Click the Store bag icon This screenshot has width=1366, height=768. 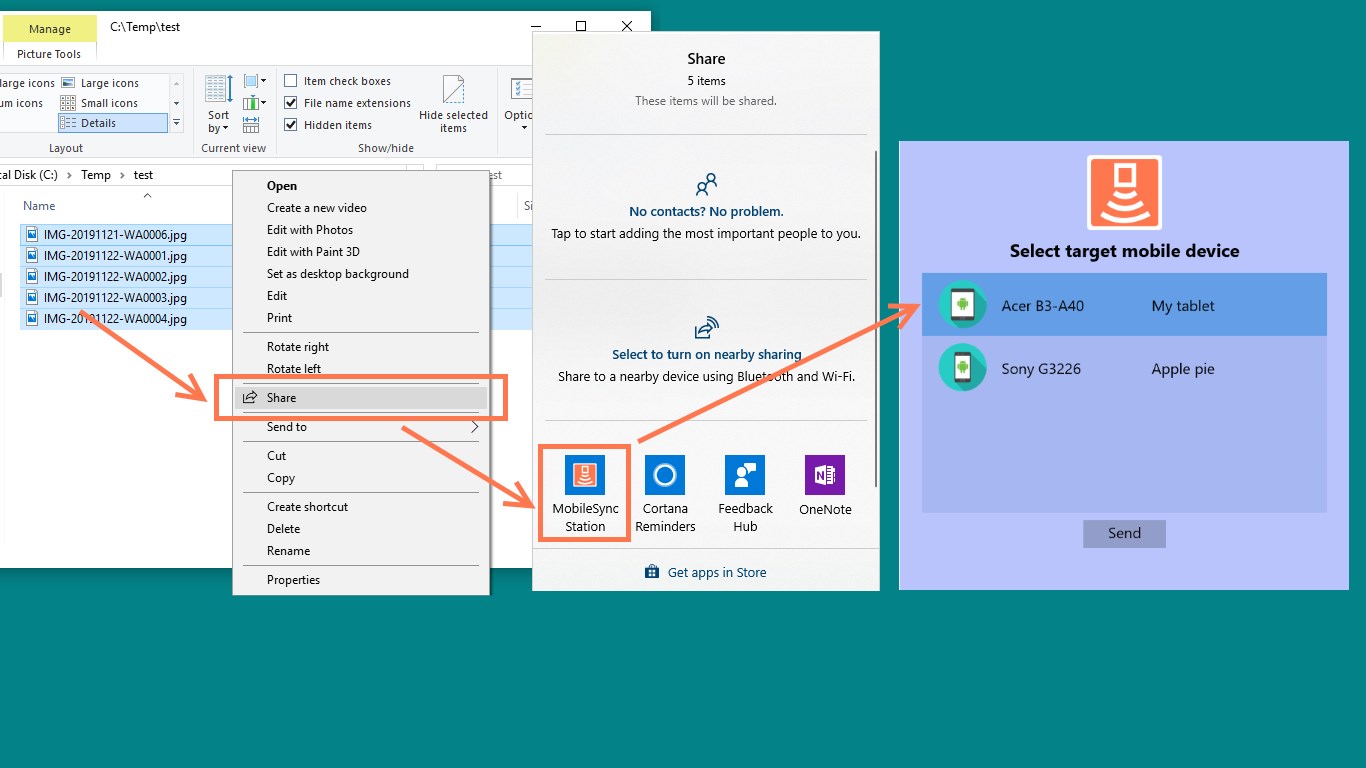pyautogui.click(x=652, y=572)
